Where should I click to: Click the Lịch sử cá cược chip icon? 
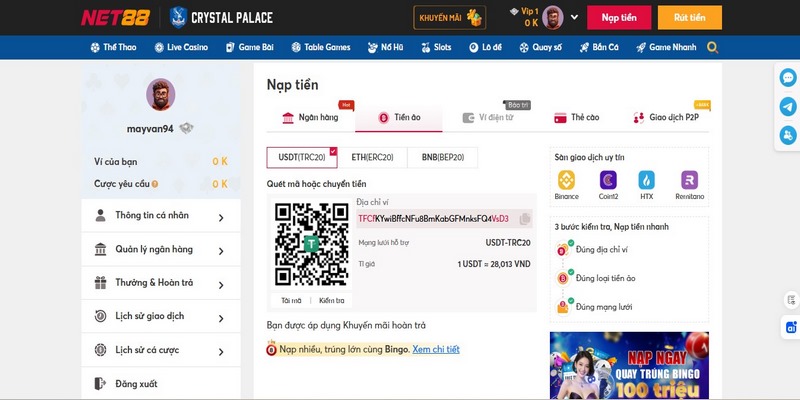point(101,349)
